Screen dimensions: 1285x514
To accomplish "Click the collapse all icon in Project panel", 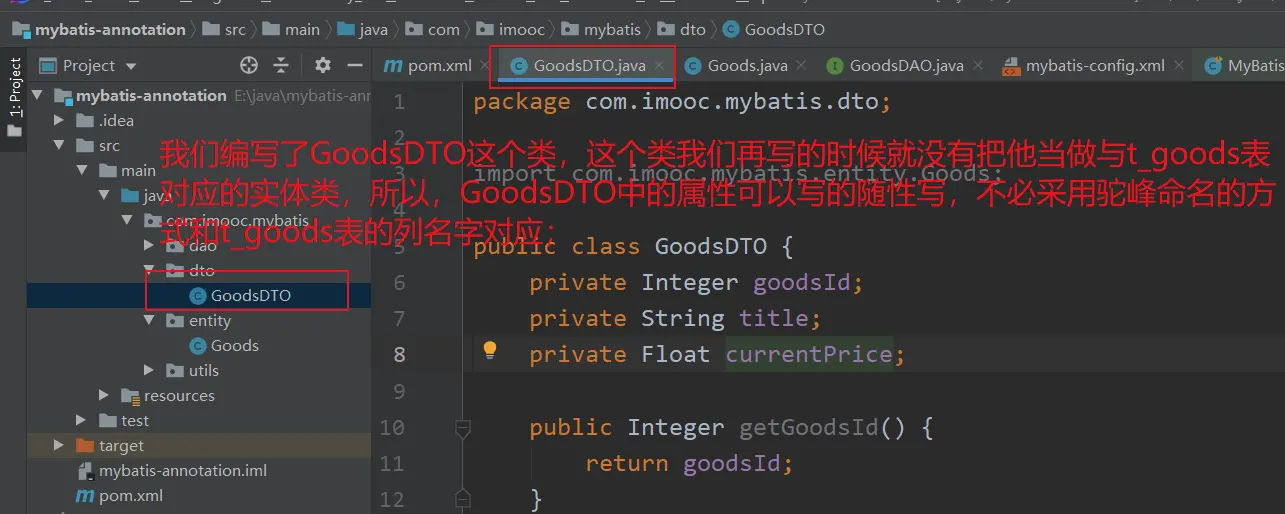I will pyautogui.click(x=281, y=65).
